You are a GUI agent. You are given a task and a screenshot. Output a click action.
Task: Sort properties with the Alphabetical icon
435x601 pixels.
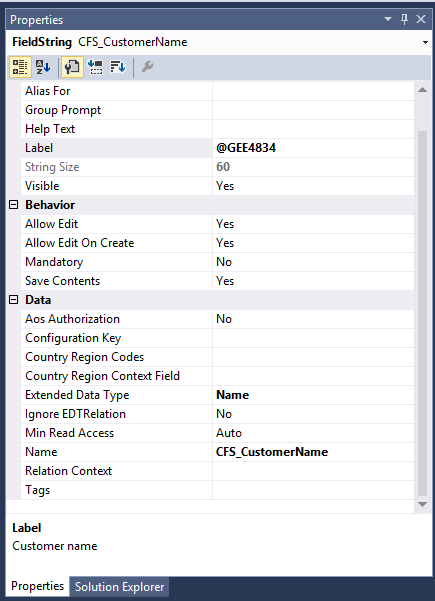point(43,67)
